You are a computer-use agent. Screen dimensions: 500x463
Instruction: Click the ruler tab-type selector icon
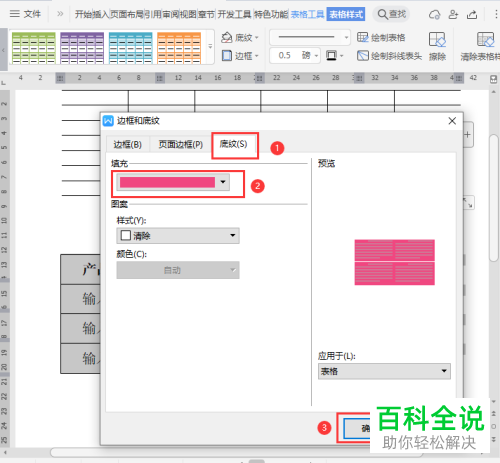(x=4, y=82)
